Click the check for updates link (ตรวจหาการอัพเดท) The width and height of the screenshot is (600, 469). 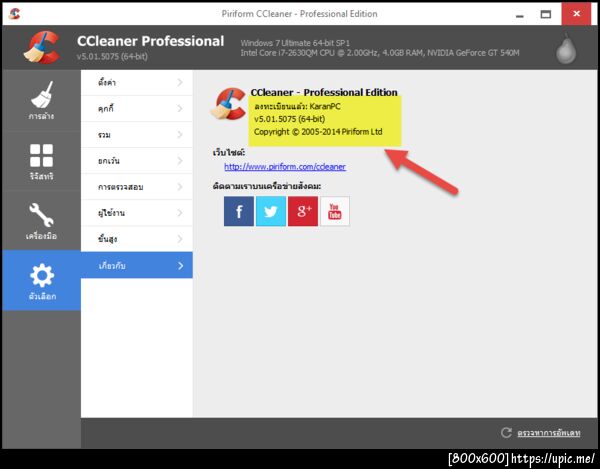pyautogui.click(x=549, y=433)
